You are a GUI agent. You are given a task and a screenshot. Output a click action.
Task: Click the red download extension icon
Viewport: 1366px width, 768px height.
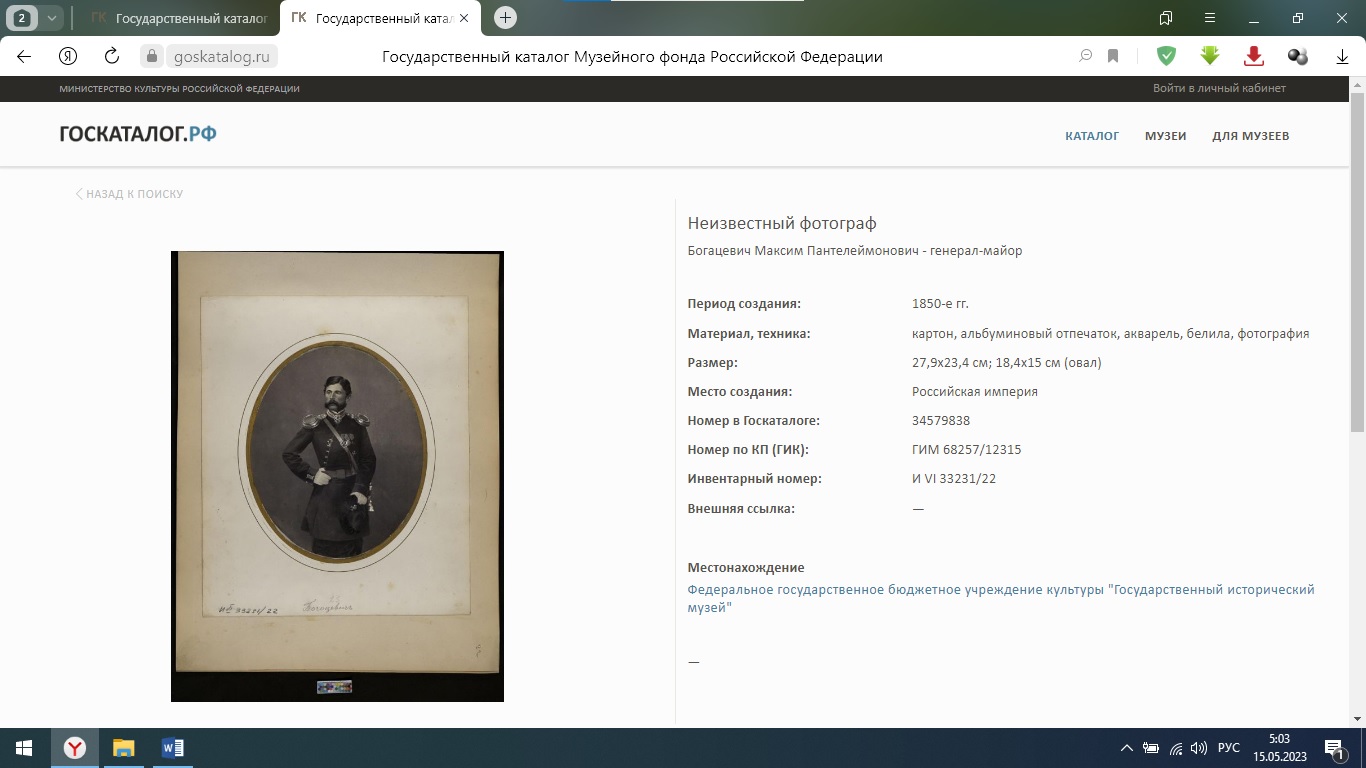(x=1254, y=56)
